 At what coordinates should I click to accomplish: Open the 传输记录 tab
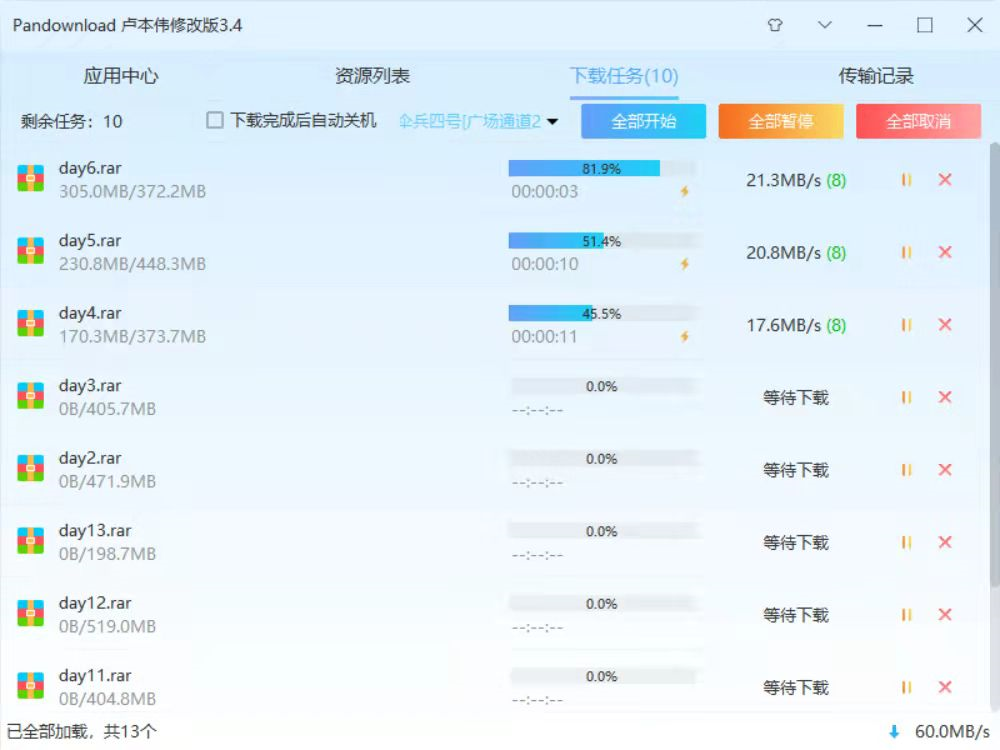[878, 74]
